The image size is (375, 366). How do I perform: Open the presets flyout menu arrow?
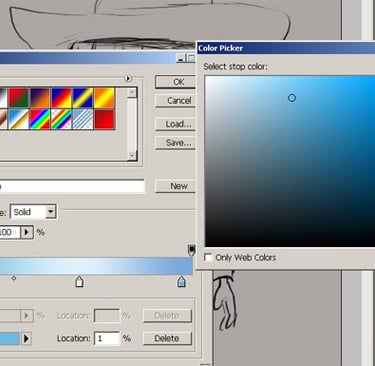click(128, 78)
